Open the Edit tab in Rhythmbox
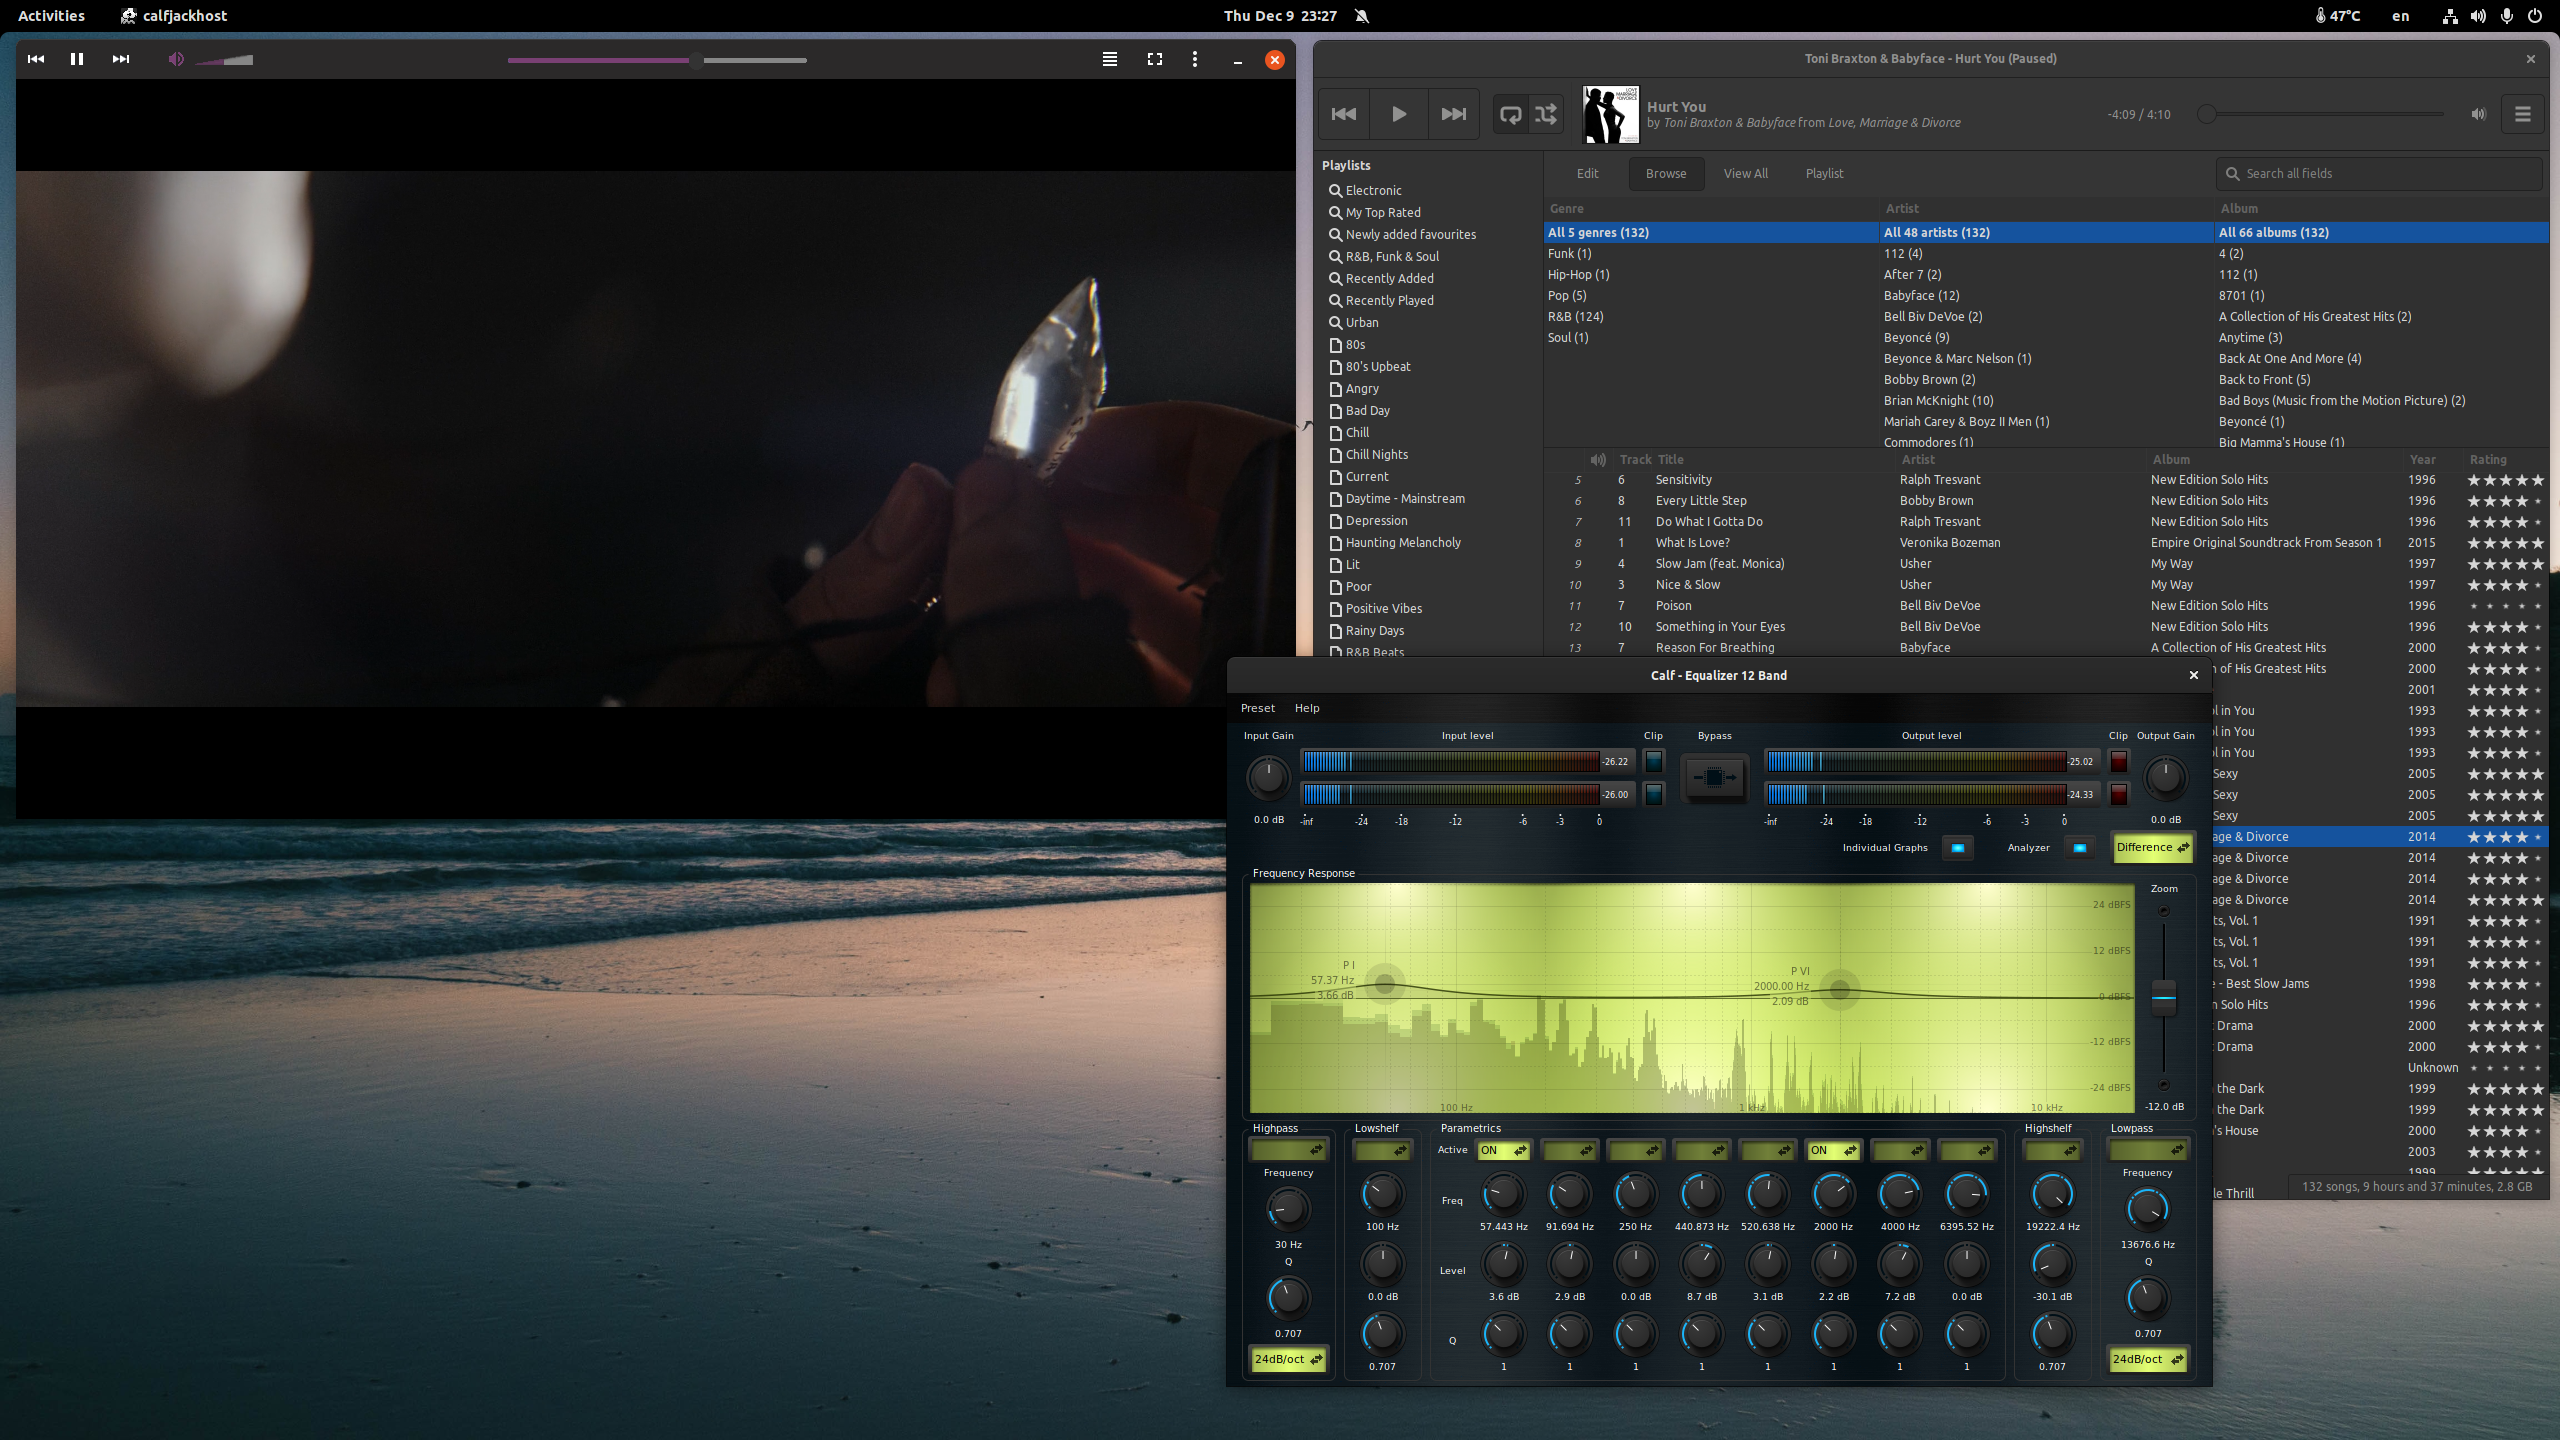 pos(1588,173)
